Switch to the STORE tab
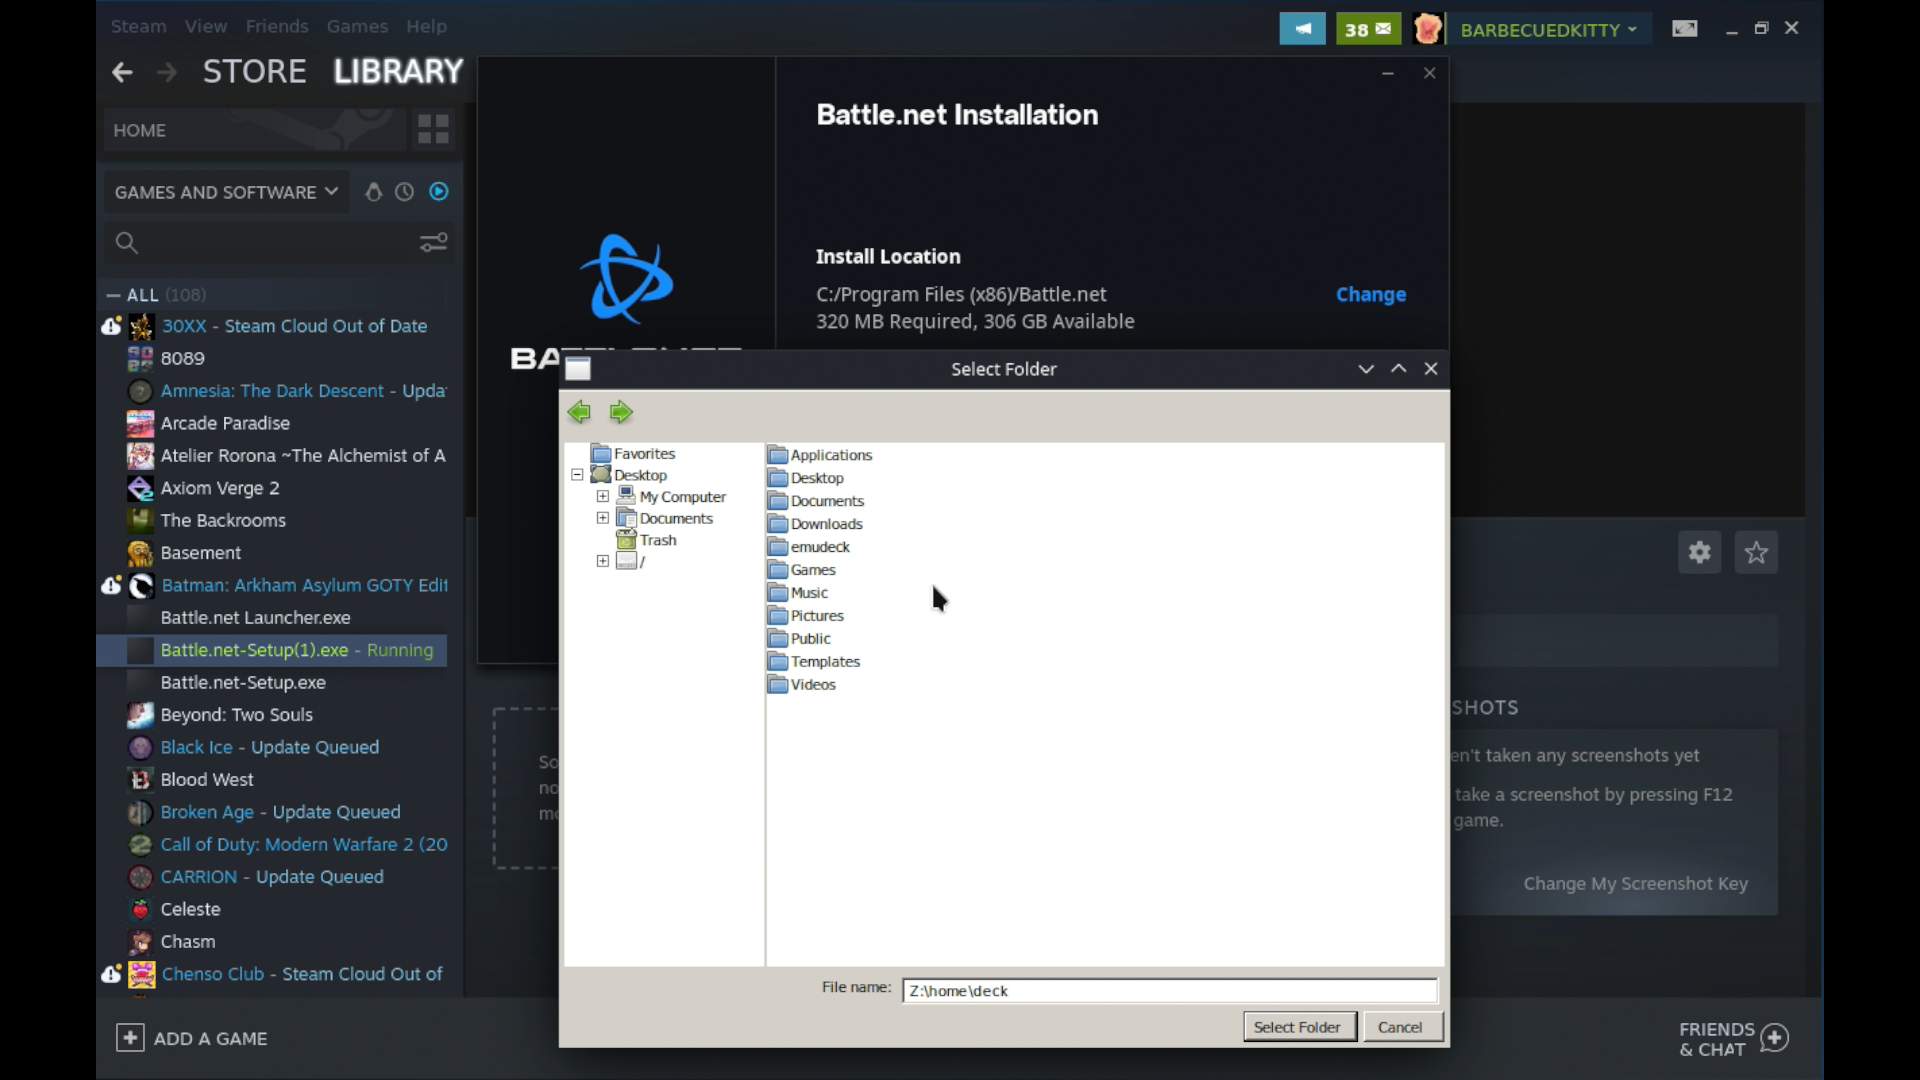This screenshot has height=1080, width=1920. pos(253,70)
